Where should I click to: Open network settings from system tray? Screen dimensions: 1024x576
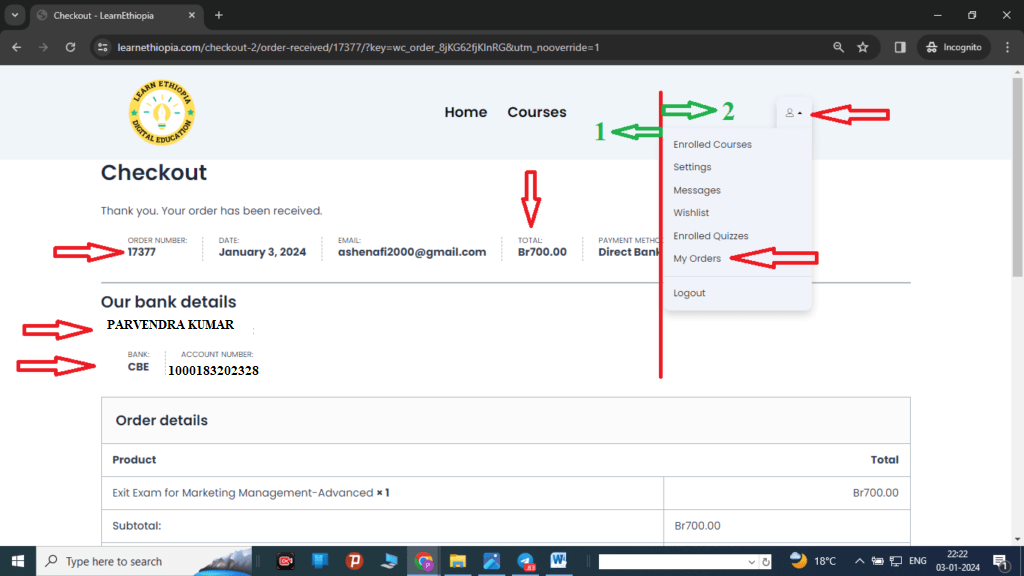(x=896, y=561)
